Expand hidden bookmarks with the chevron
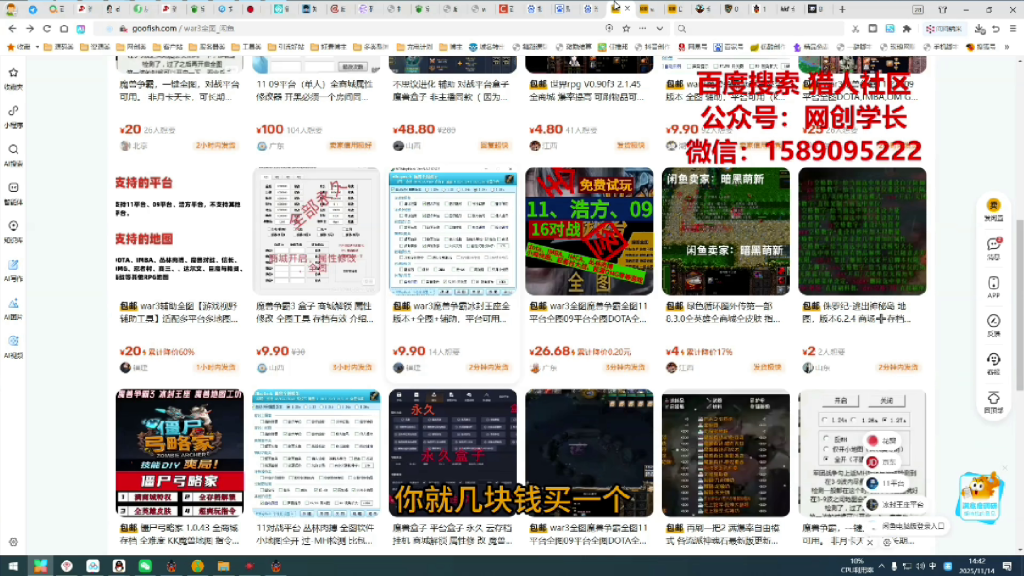The image size is (1024, 576). pos(1006,47)
